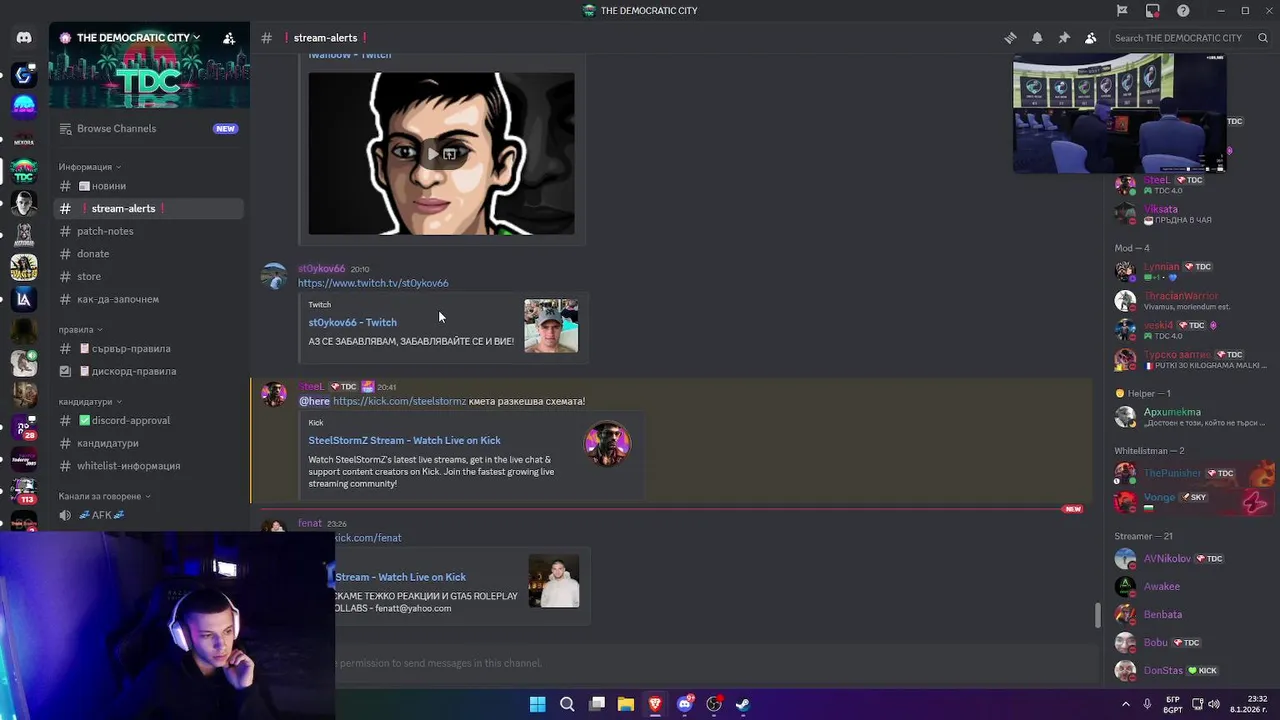
Task: Open Steam taskbar icon
Action: click(x=743, y=704)
